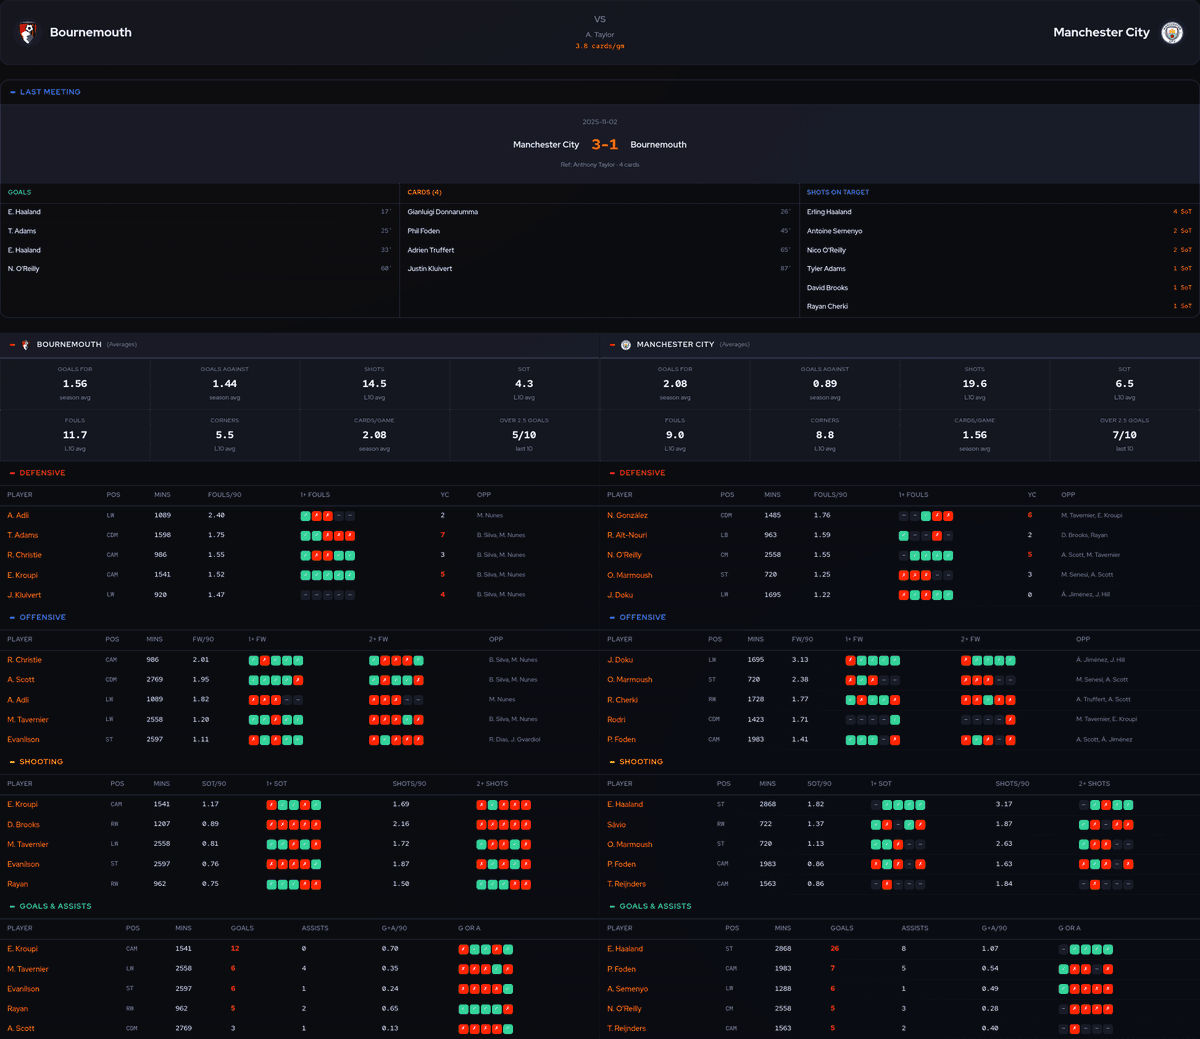1200x1039 pixels.
Task: Click Manchester City's 8.8 corners average
Action: tap(824, 435)
